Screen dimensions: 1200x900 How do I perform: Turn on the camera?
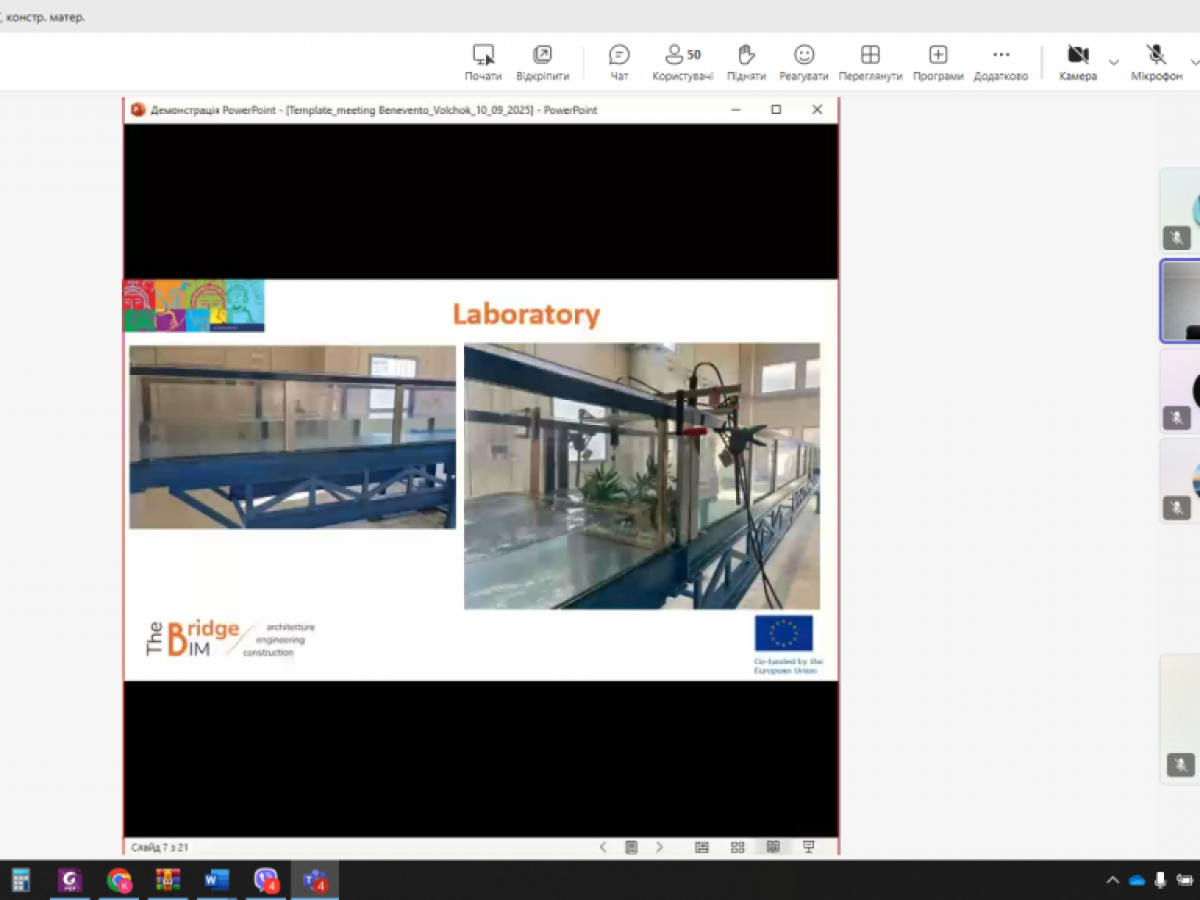click(x=1077, y=62)
